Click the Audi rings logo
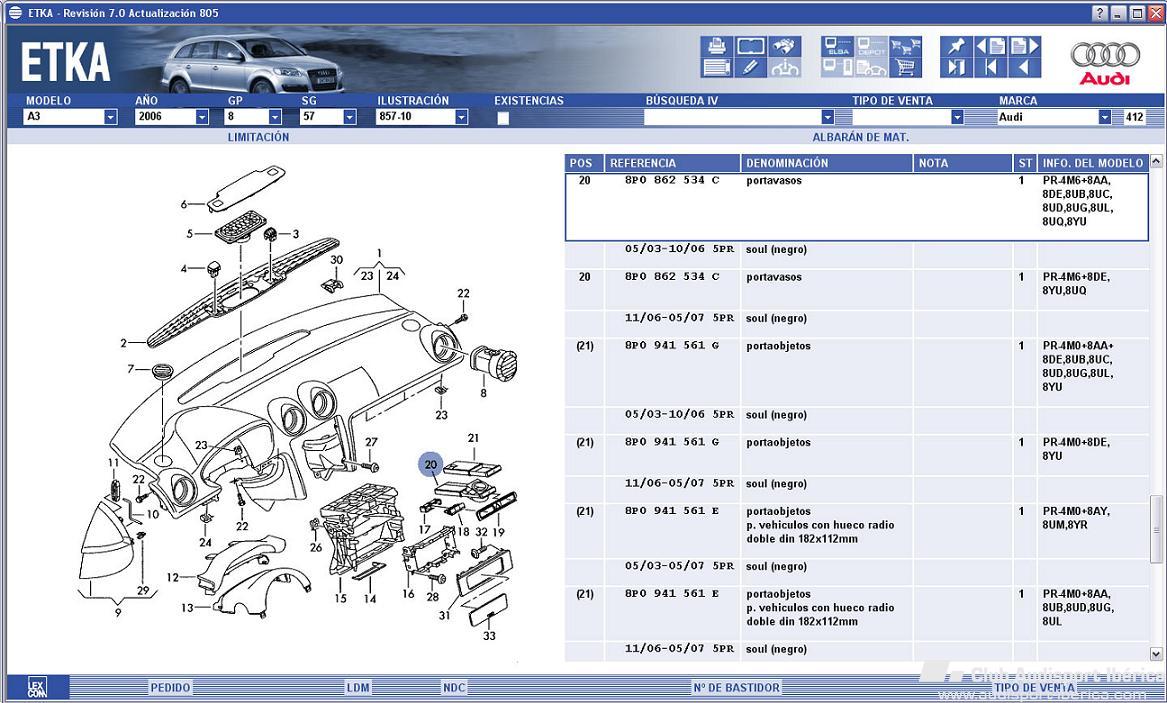 tap(1105, 62)
